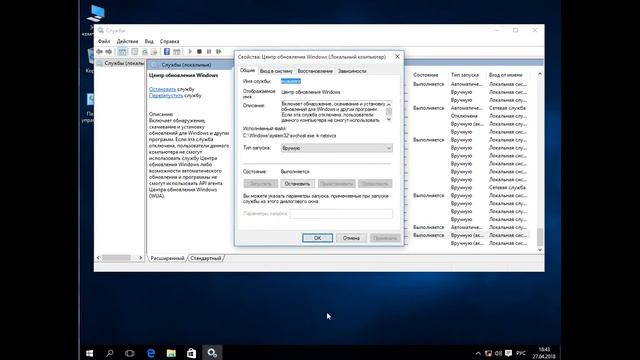Open Task View from the taskbar
The image size is (640, 360).
tap(130, 353)
